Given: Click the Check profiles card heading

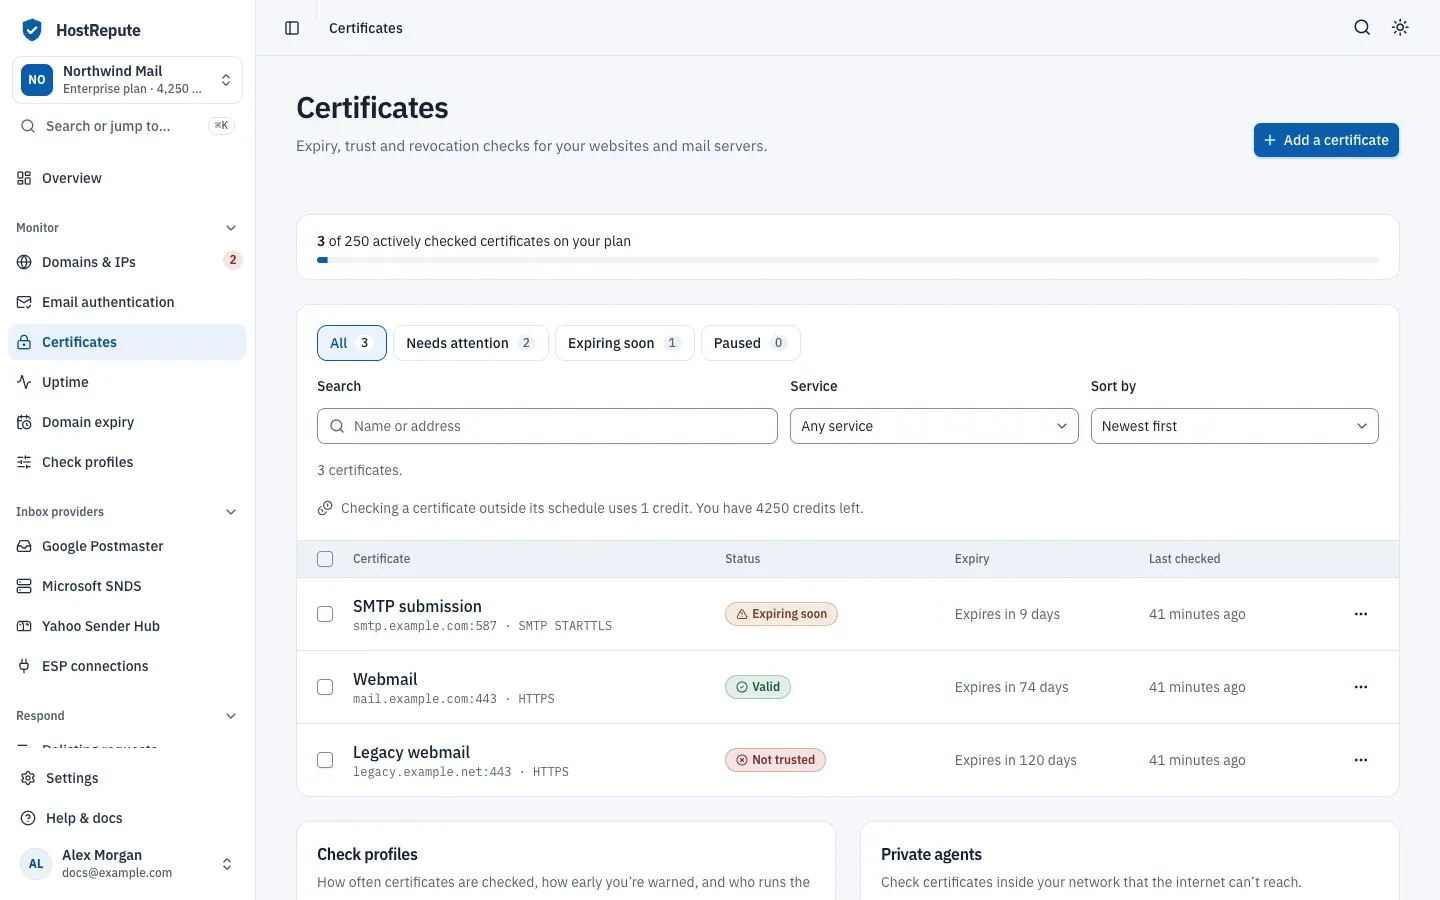Looking at the screenshot, I should [367, 854].
